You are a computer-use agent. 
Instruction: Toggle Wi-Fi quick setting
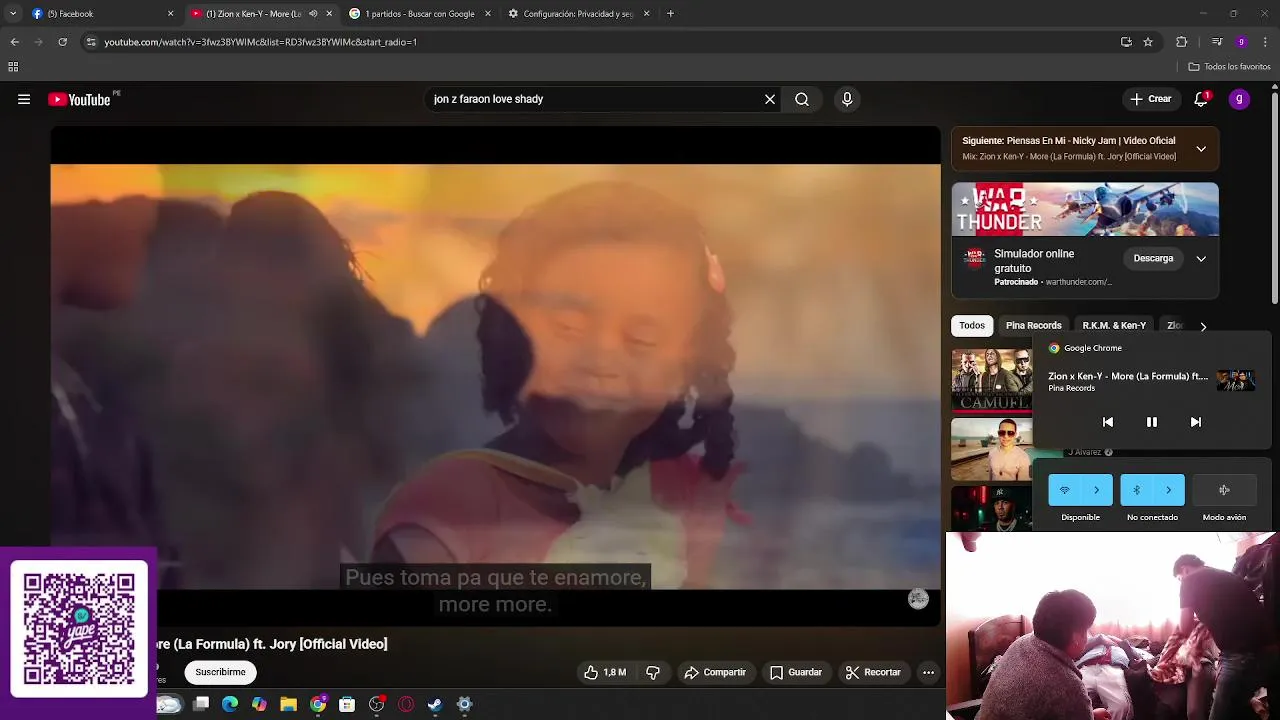pos(1064,490)
